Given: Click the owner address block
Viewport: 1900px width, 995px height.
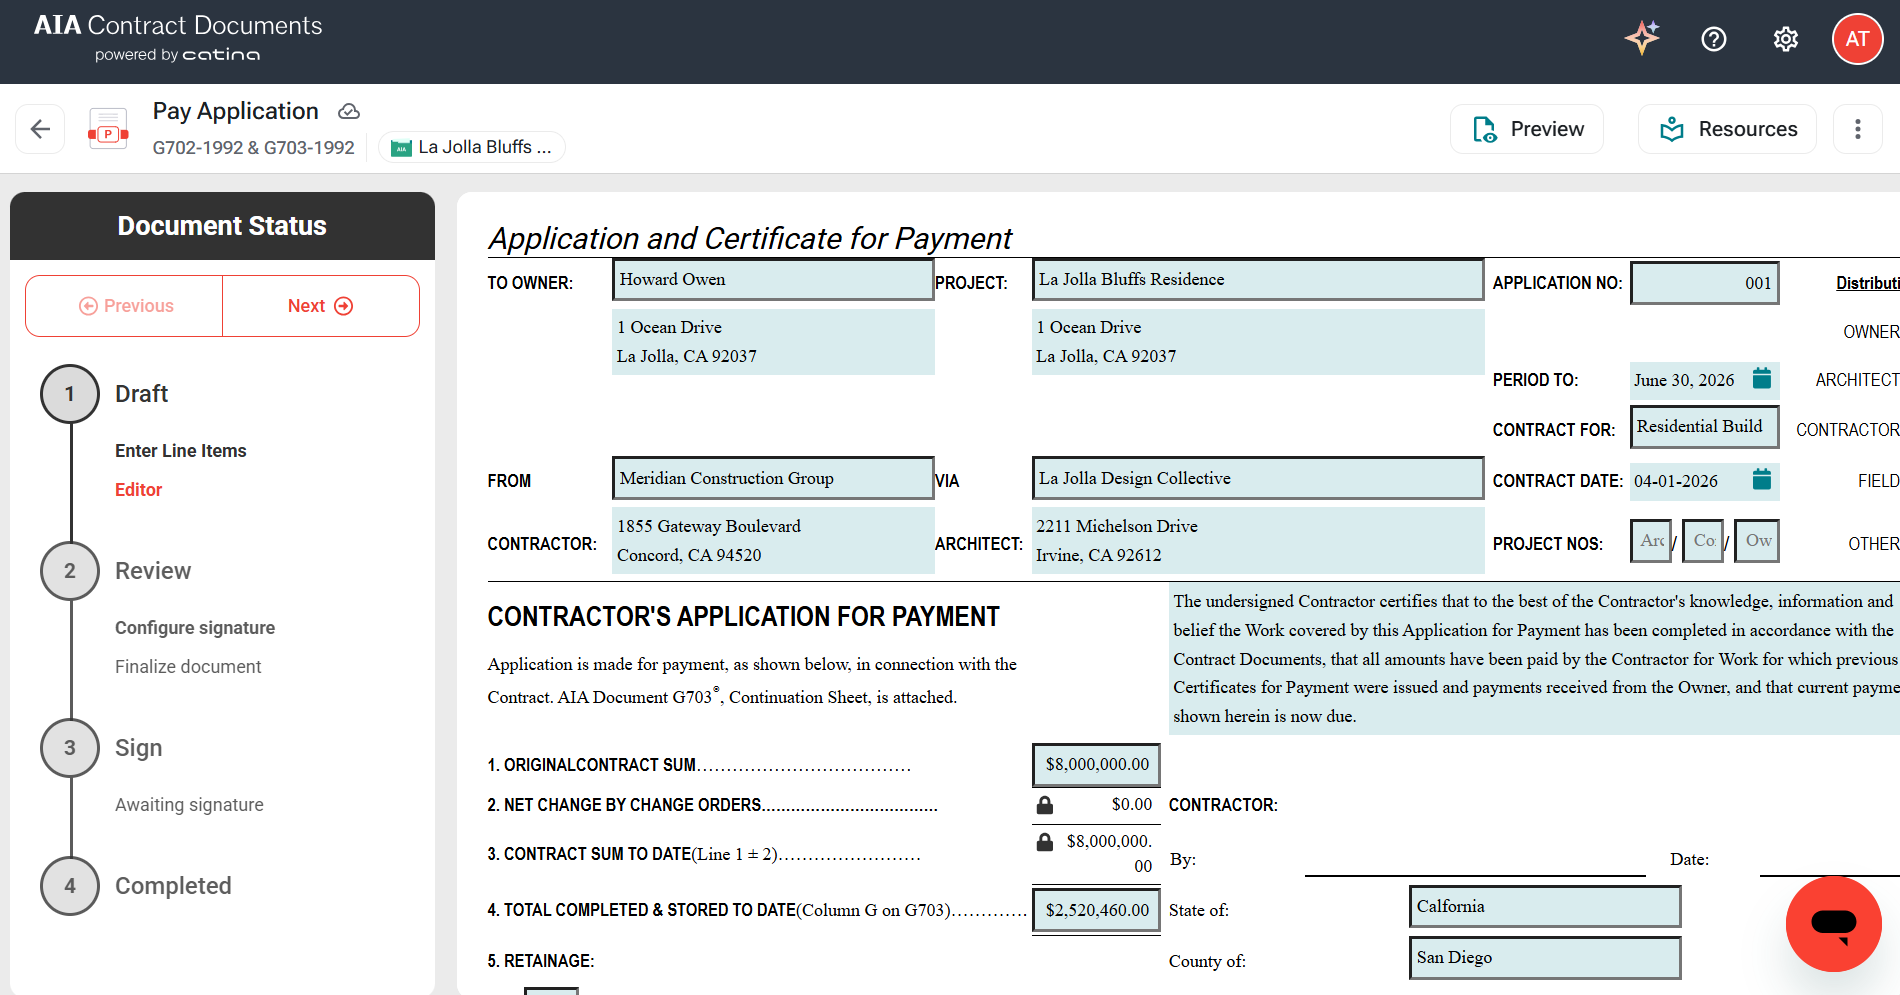Looking at the screenshot, I should point(773,342).
